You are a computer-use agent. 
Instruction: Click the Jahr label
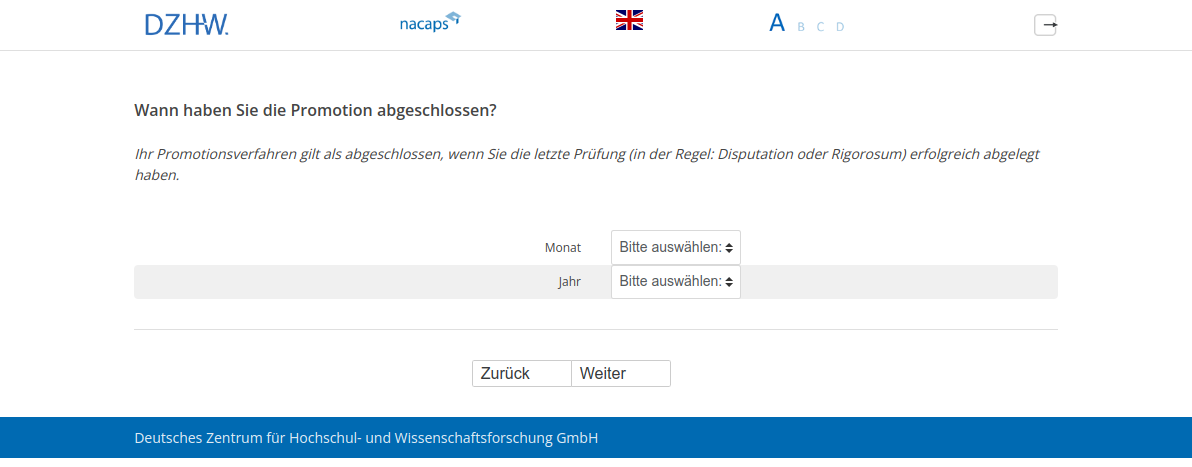[x=569, y=282]
